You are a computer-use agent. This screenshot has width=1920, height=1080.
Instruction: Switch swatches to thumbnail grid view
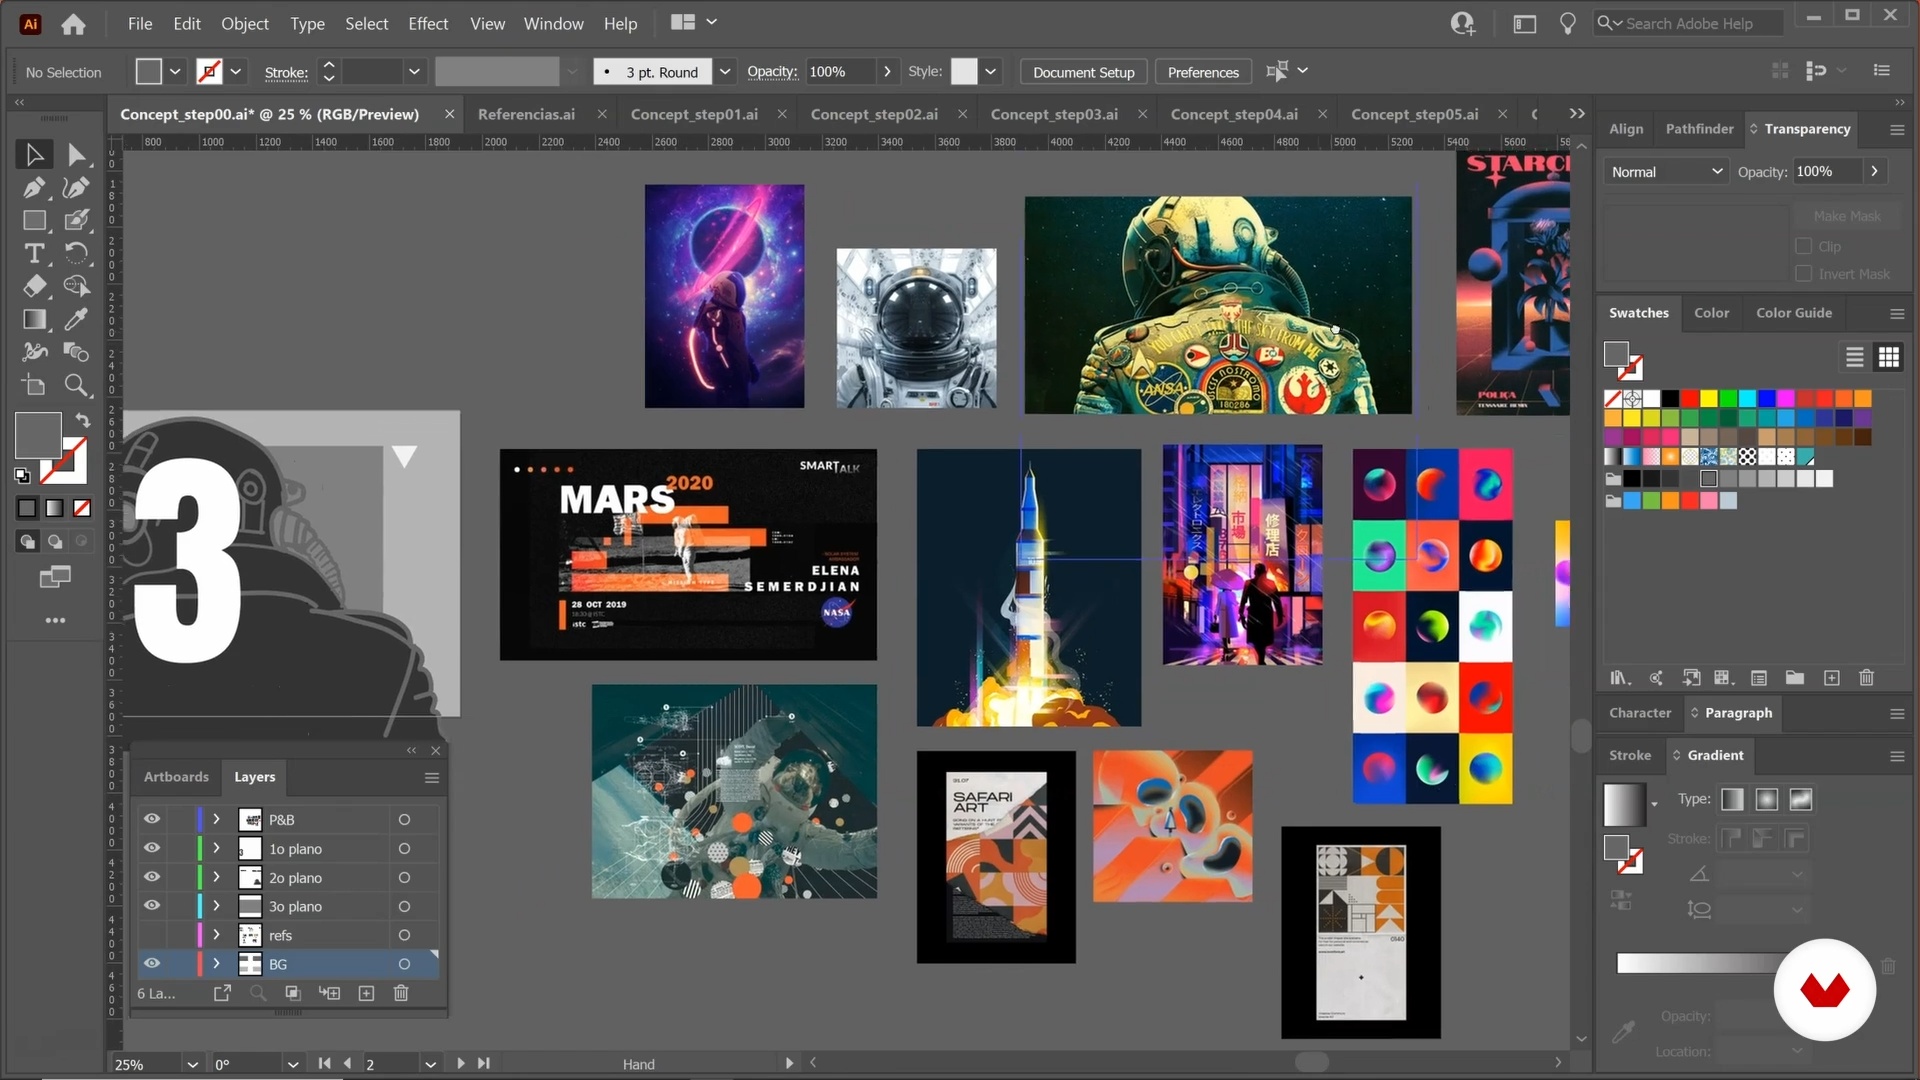point(1889,357)
